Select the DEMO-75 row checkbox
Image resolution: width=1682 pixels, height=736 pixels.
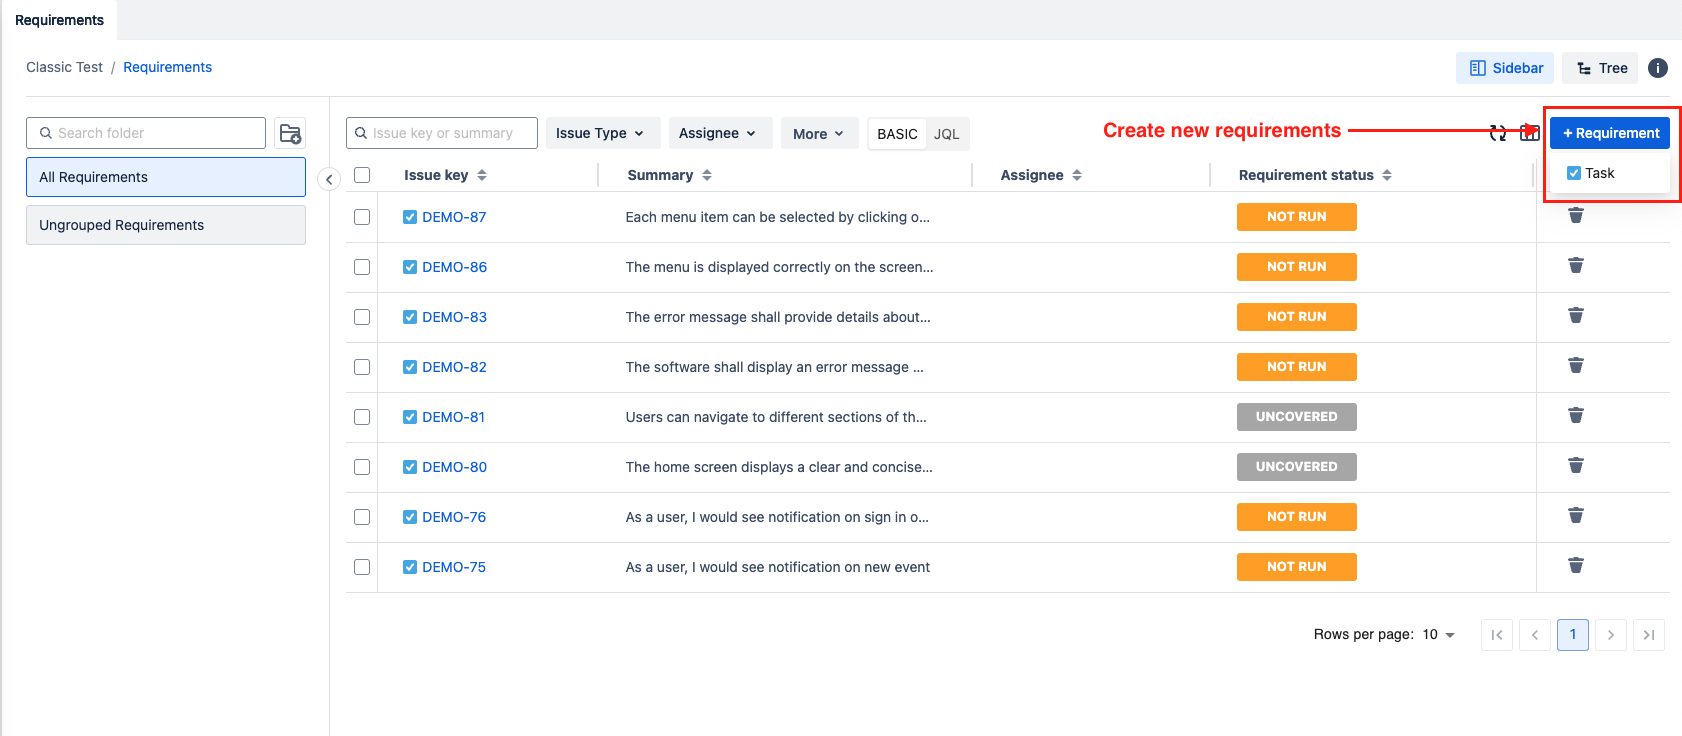click(362, 567)
